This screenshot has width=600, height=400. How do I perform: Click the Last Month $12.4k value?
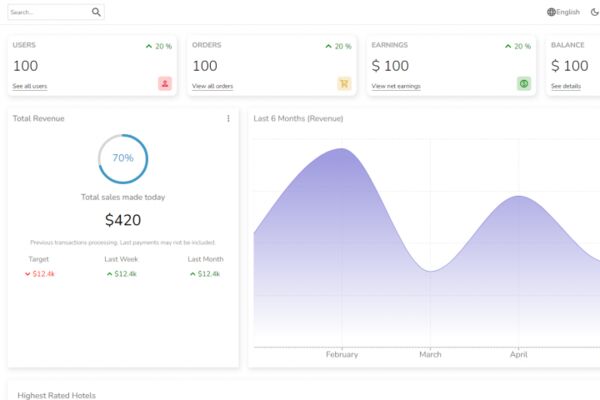point(209,274)
